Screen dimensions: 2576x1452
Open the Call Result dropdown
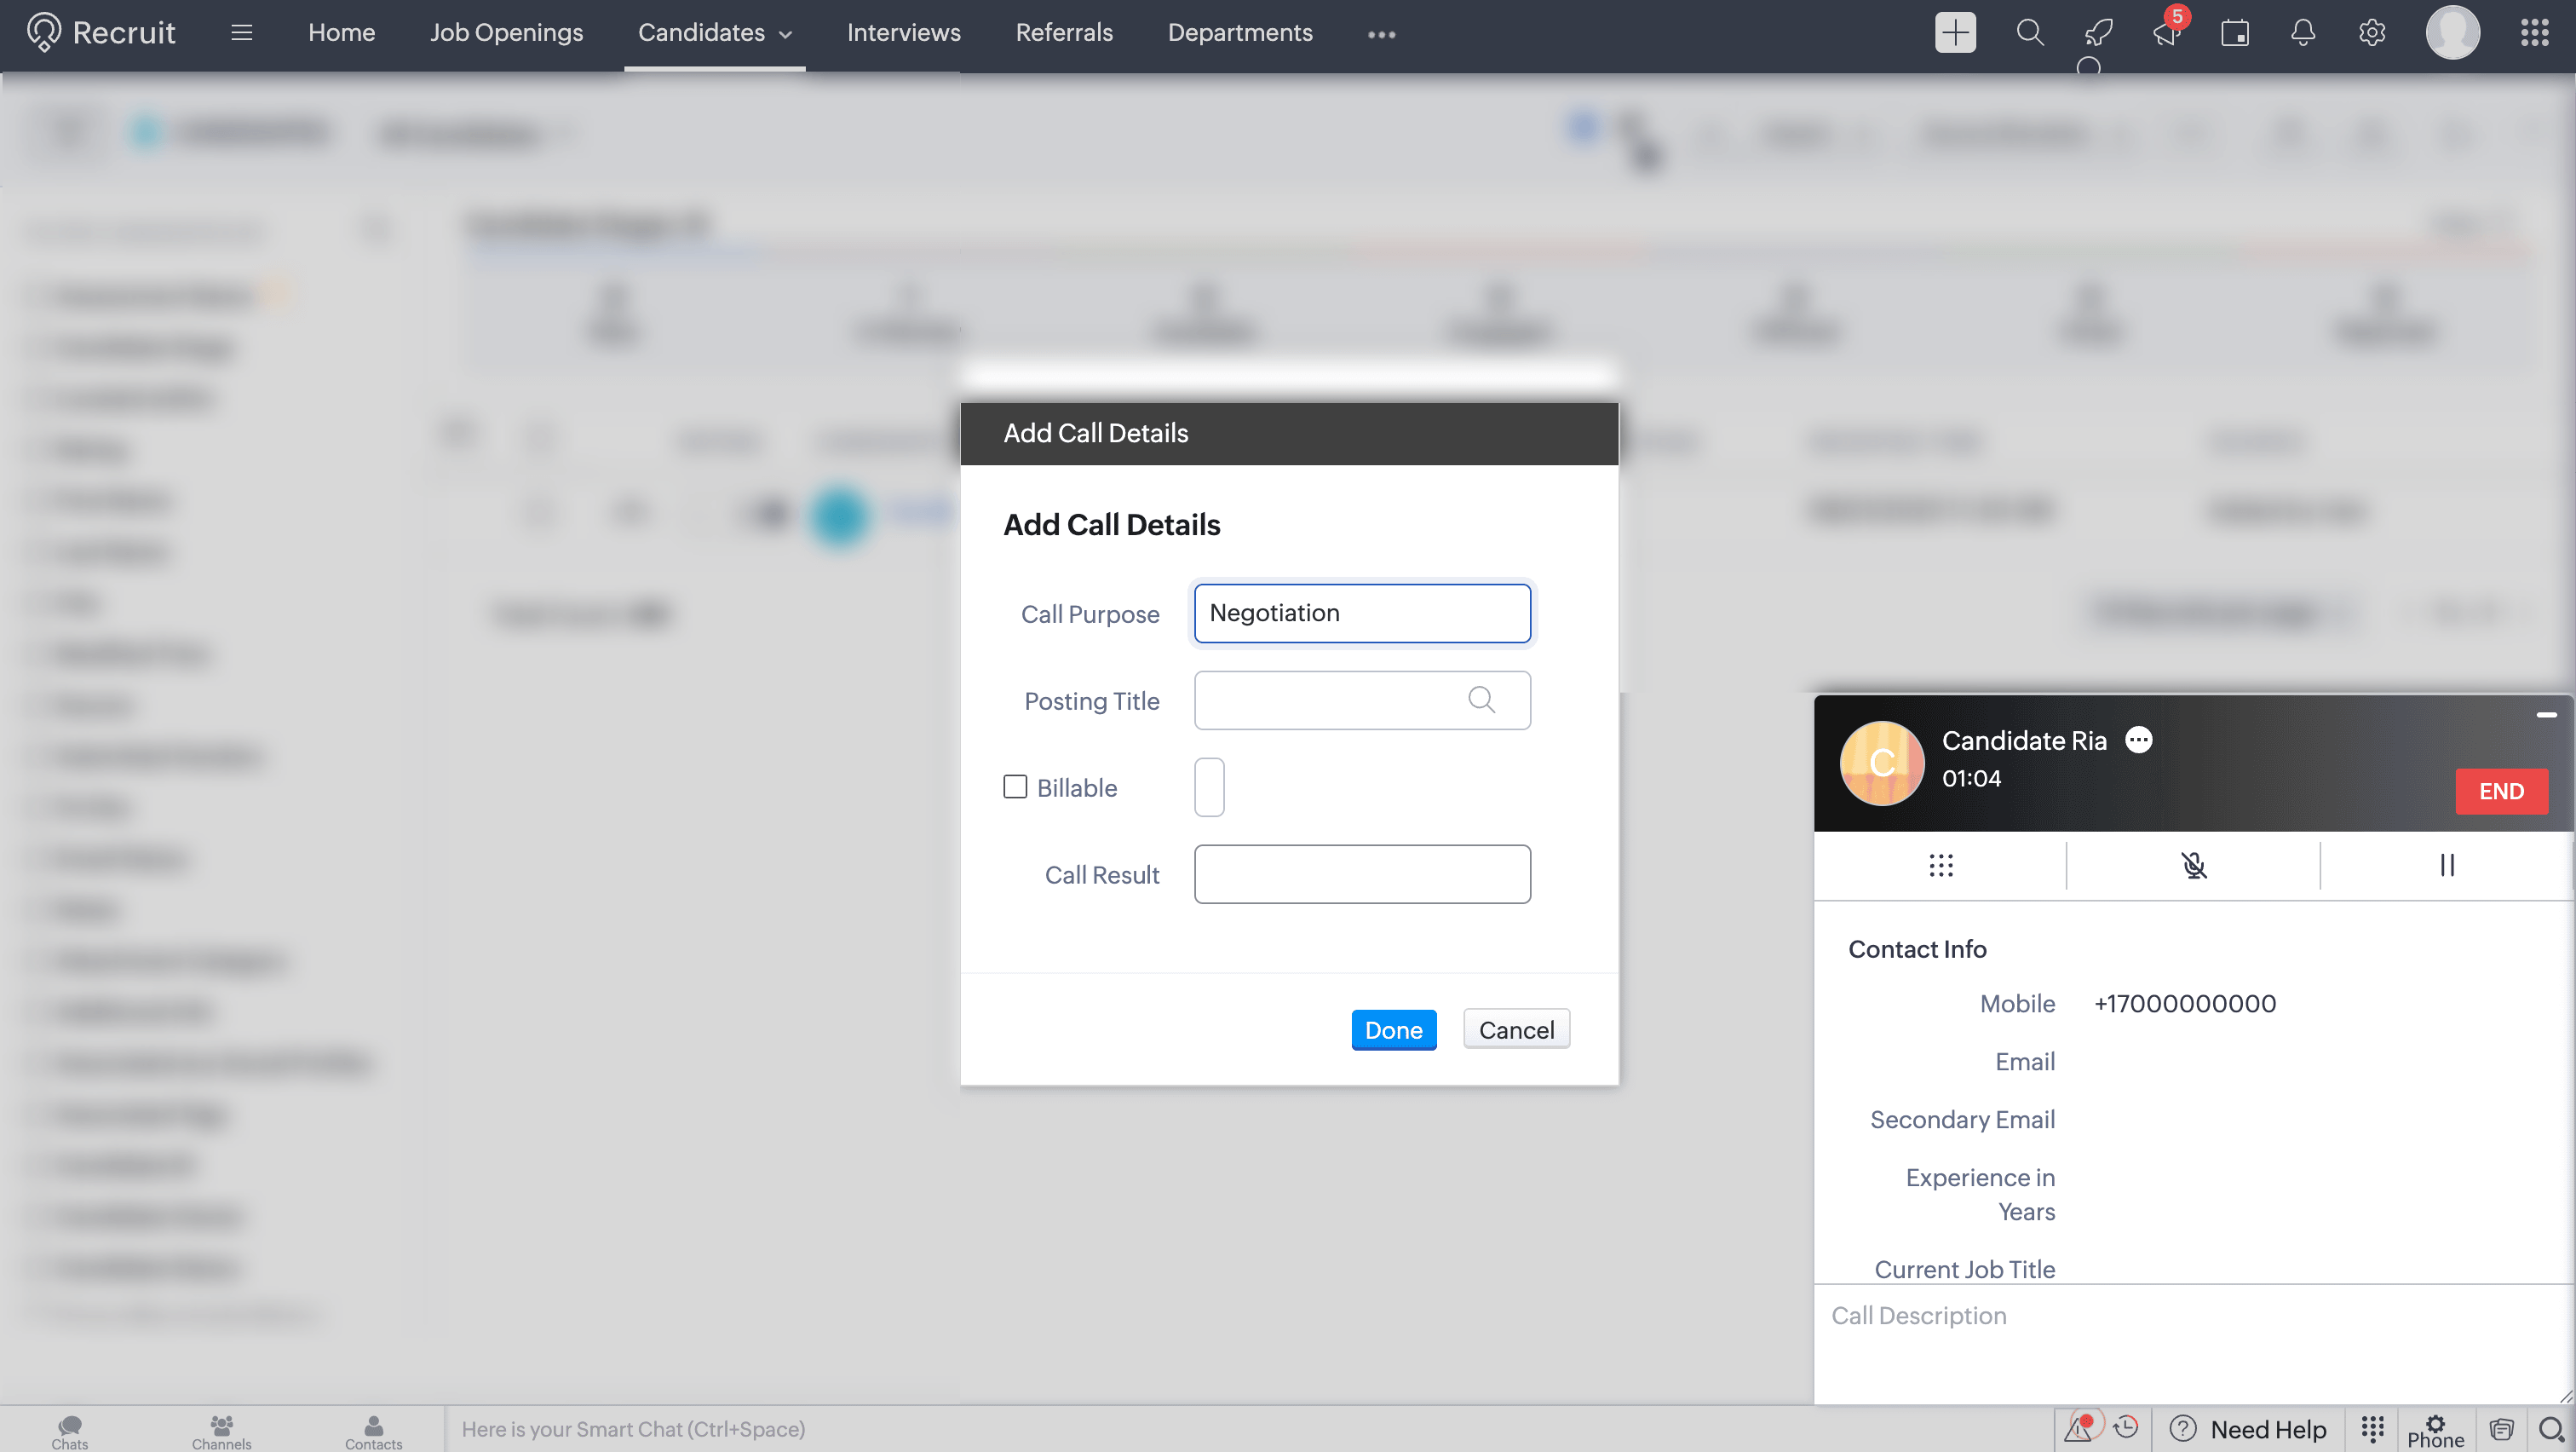pyautogui.click(x=1361, y=874)
